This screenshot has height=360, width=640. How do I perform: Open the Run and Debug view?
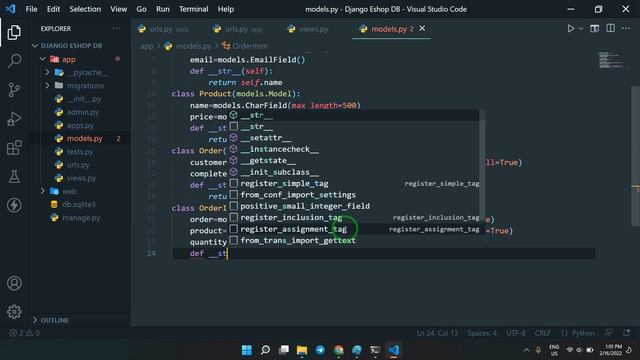click(x=14, y=119)
